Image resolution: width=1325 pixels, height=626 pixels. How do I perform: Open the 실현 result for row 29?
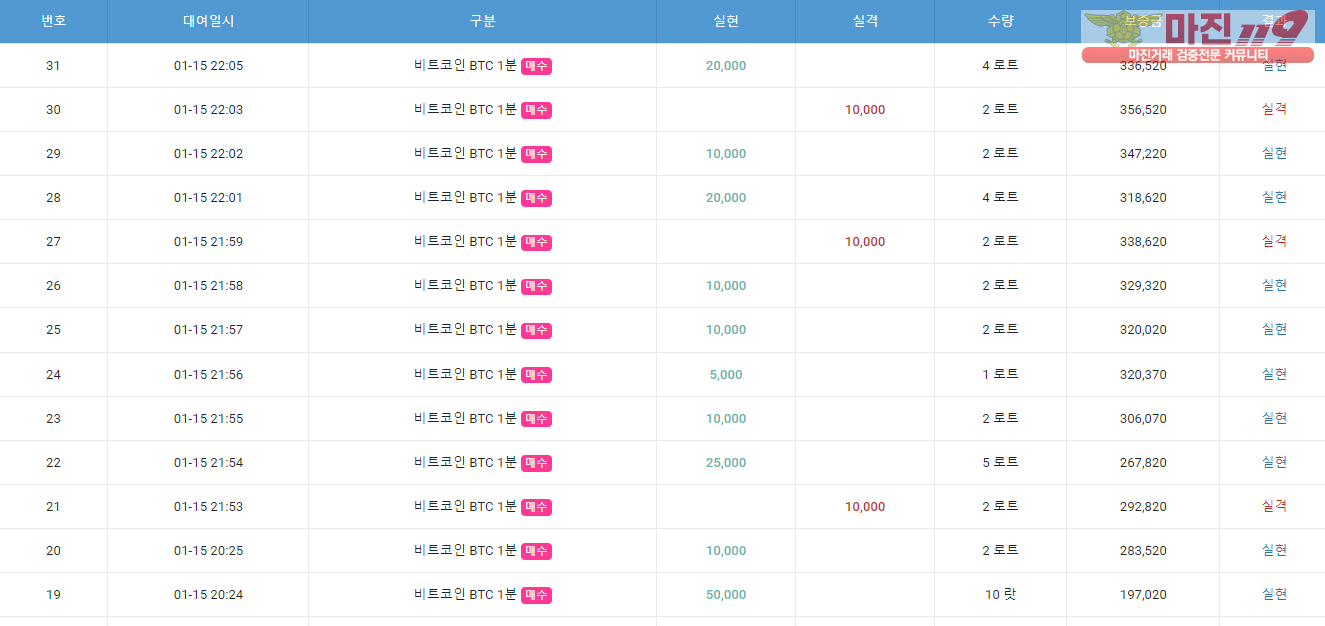tap(1274, 153)
